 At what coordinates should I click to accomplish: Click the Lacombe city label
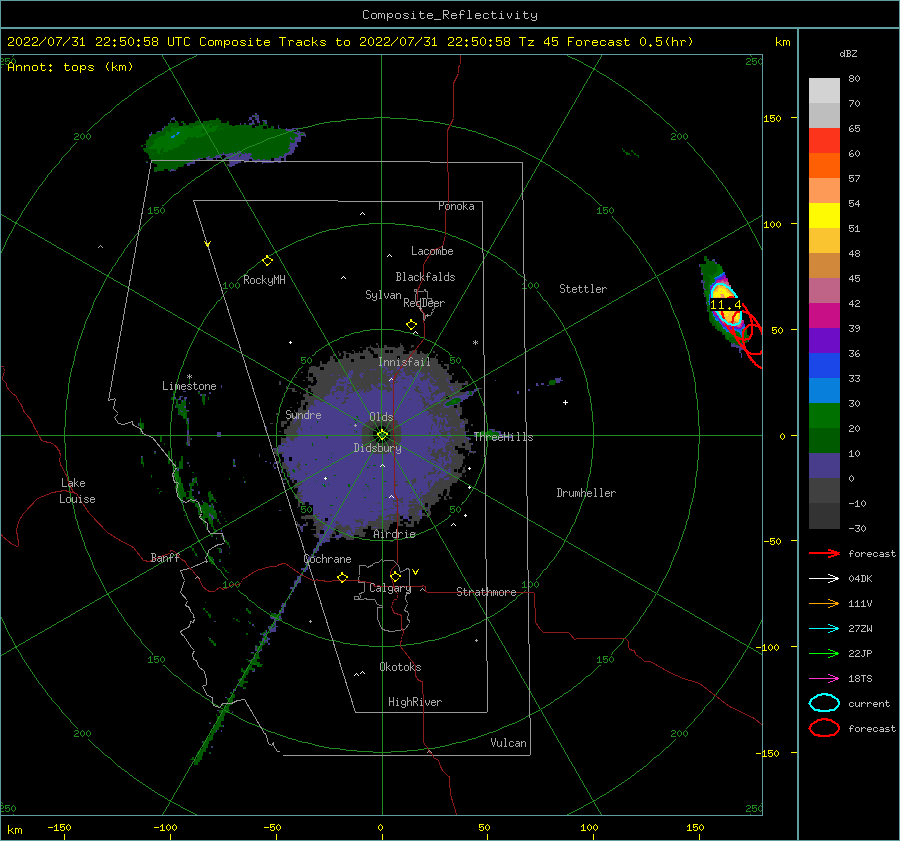[x=432, y=251]
